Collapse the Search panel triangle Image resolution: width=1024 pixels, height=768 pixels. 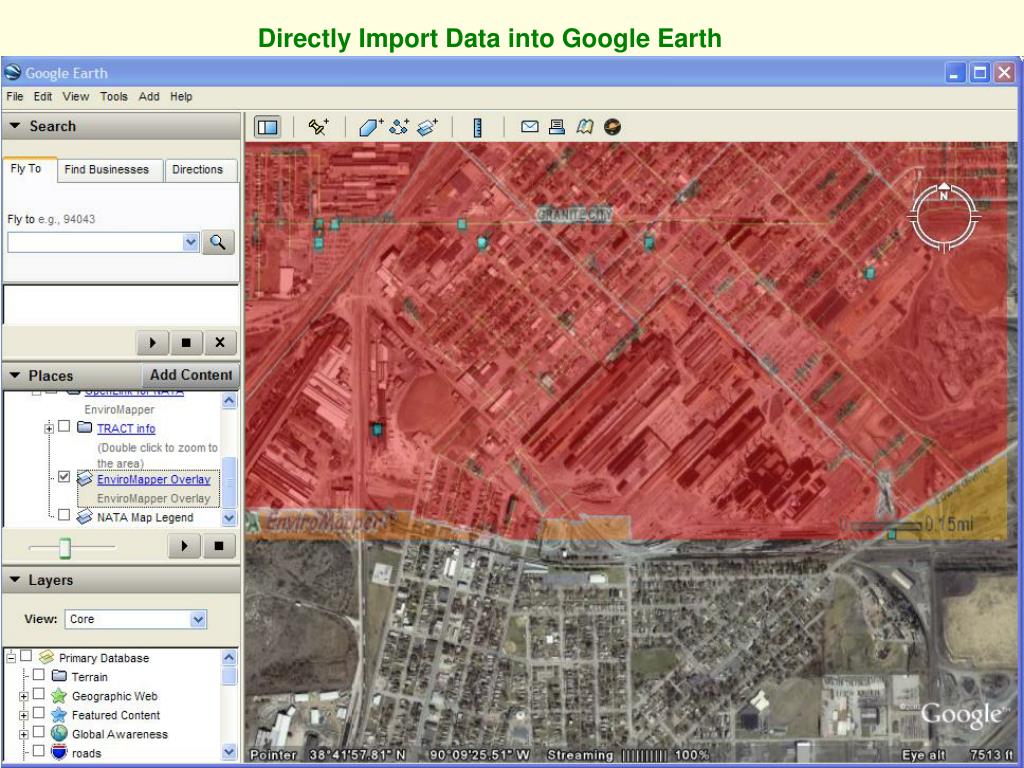[15, 125]
